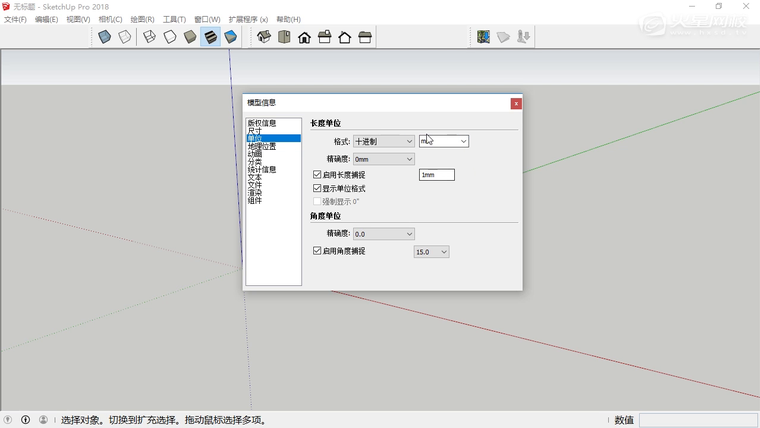Select 地理位置 in the model info list
The width and height of the screenshot is (760, 428).
(x=262, y=146)
